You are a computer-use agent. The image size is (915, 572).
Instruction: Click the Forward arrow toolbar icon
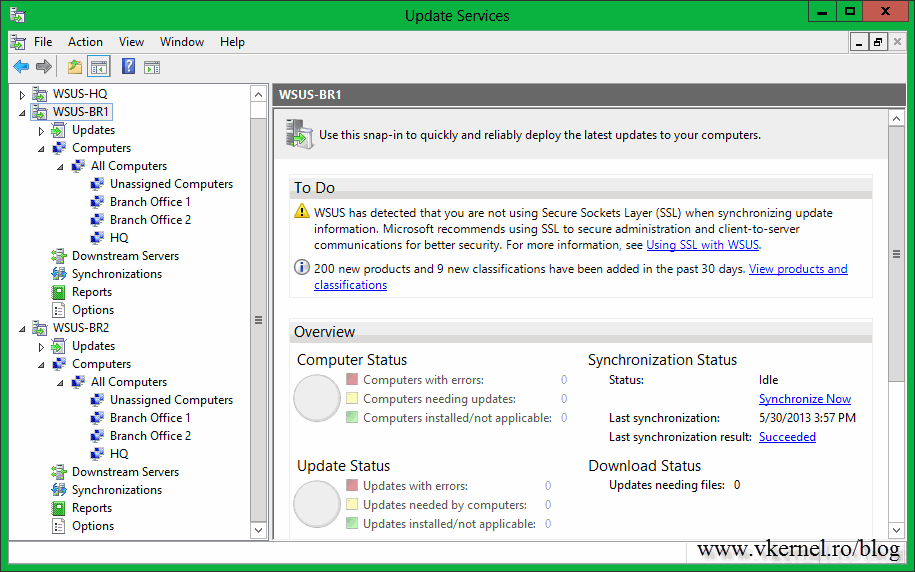pyautogui.click(x=44, y=67)
